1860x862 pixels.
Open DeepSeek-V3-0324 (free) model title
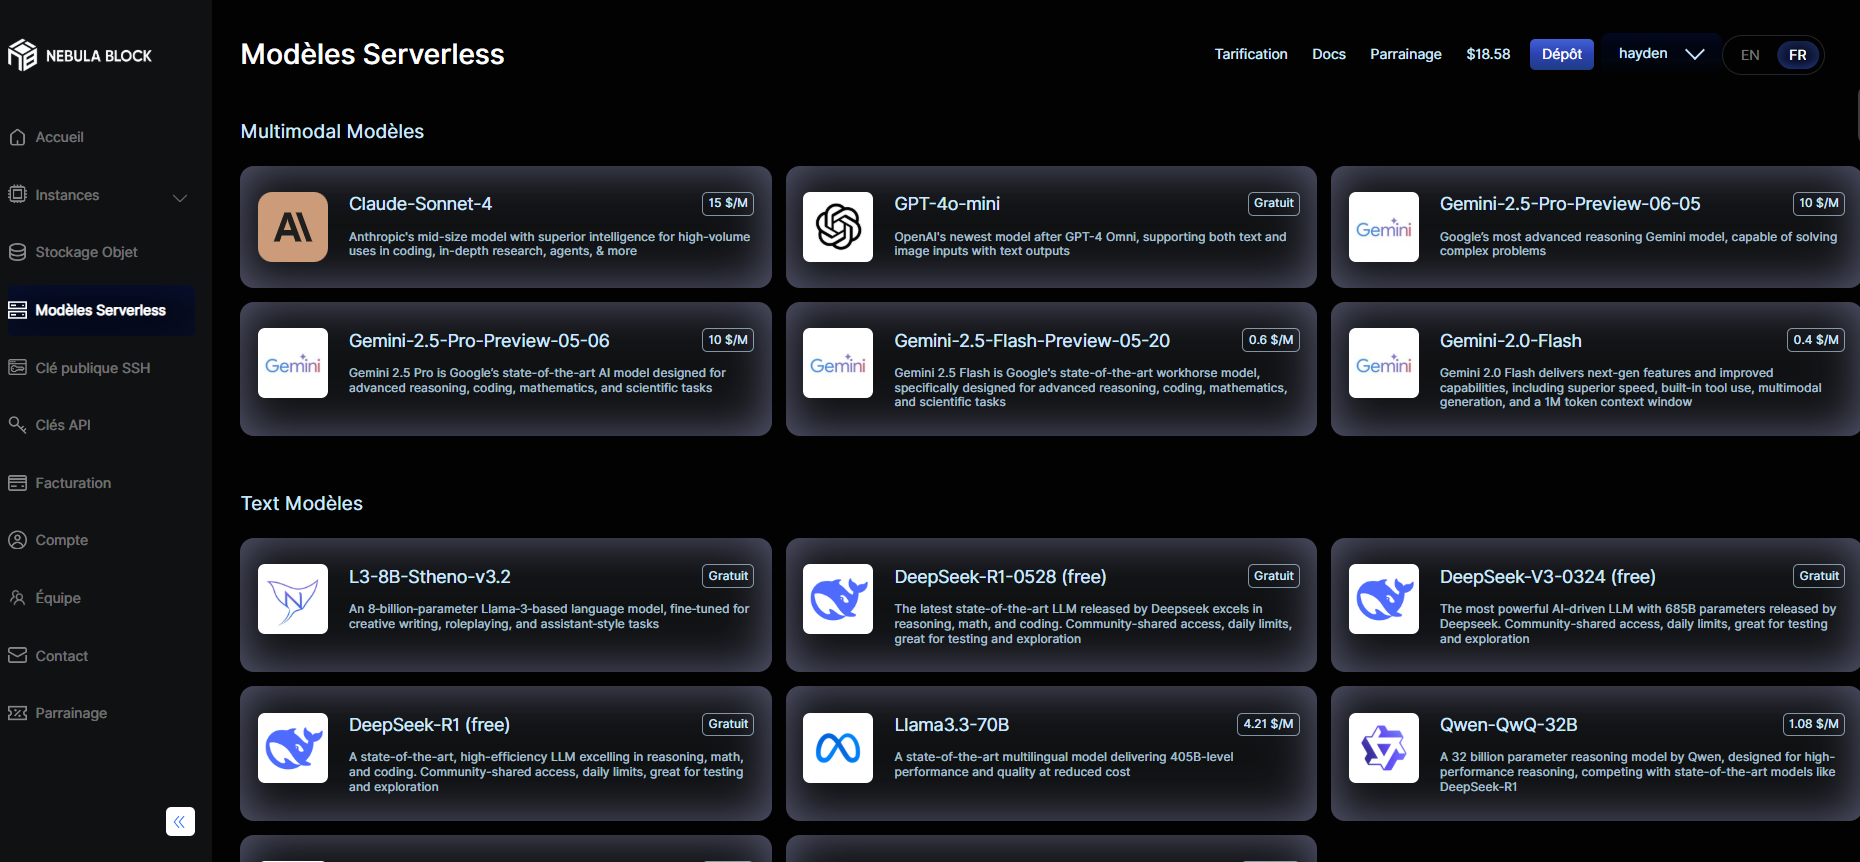tap(1548, 577)
